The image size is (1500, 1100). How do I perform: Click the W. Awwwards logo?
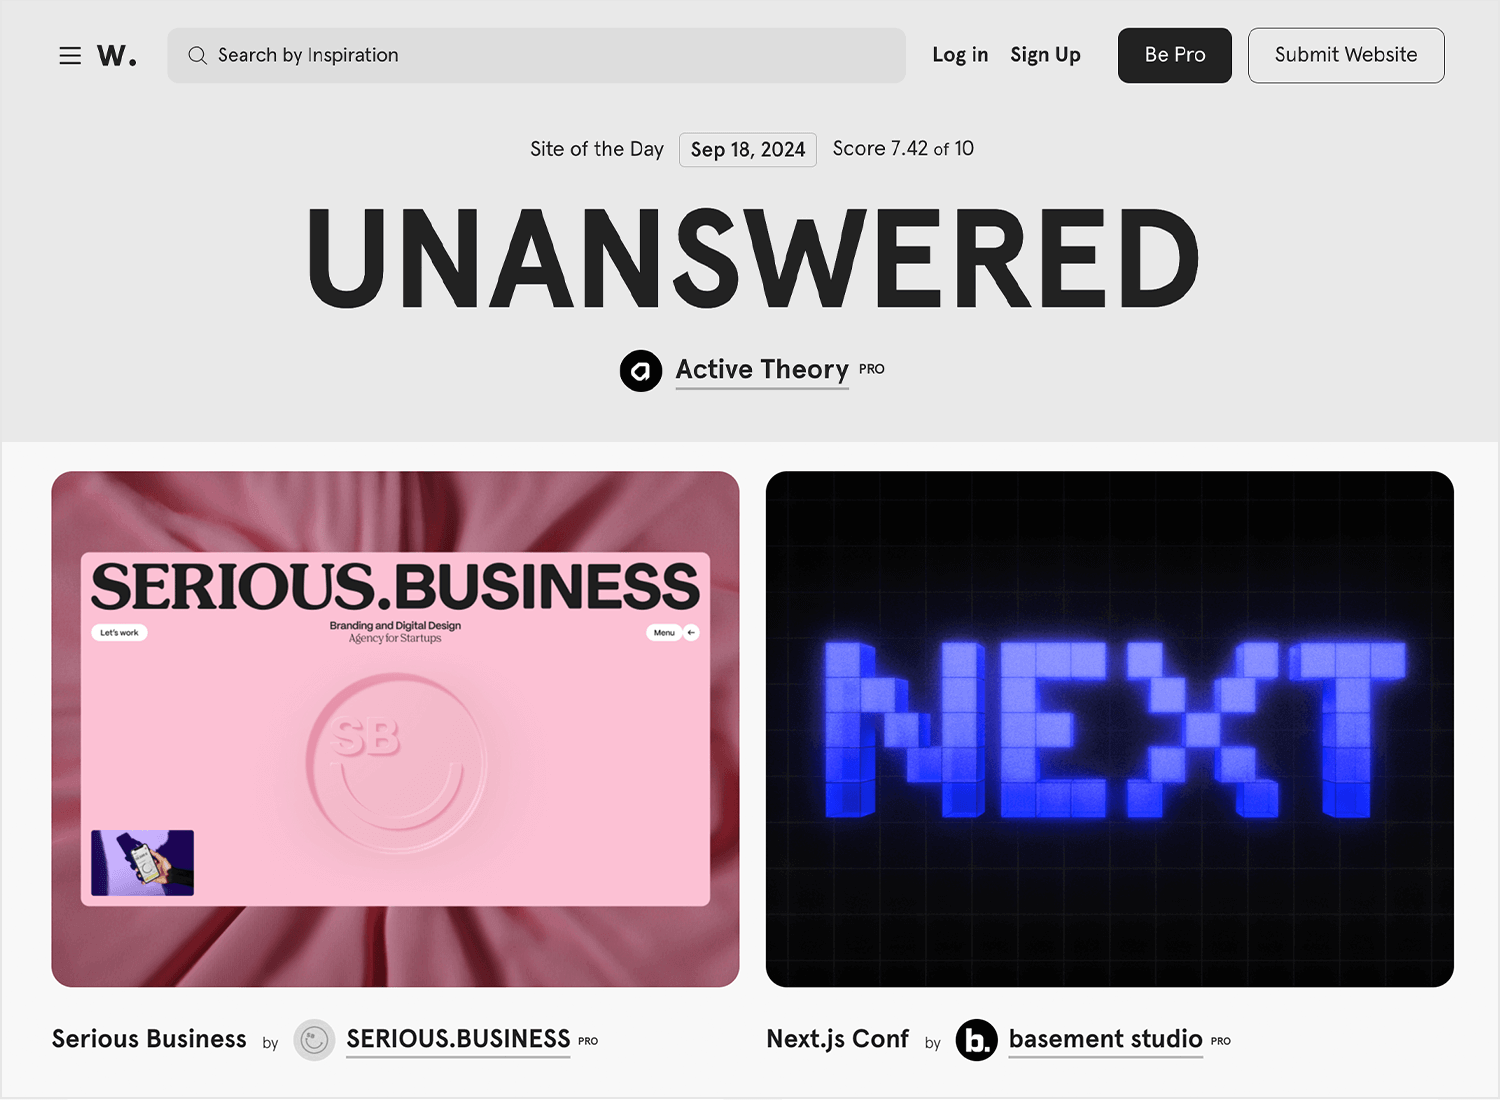[116, 56]
